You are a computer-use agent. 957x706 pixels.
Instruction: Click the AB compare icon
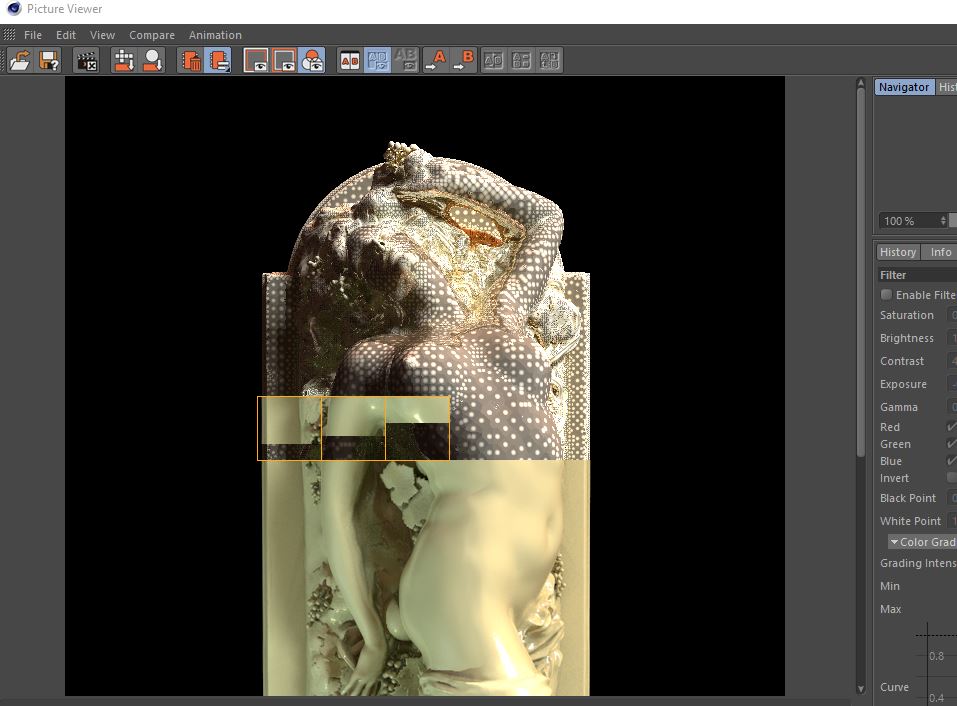[x=350, y=60]
